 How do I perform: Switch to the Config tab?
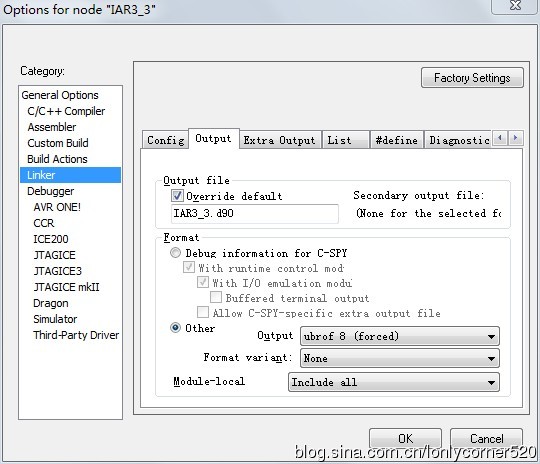pyautogui.click(x=166, y=140)
